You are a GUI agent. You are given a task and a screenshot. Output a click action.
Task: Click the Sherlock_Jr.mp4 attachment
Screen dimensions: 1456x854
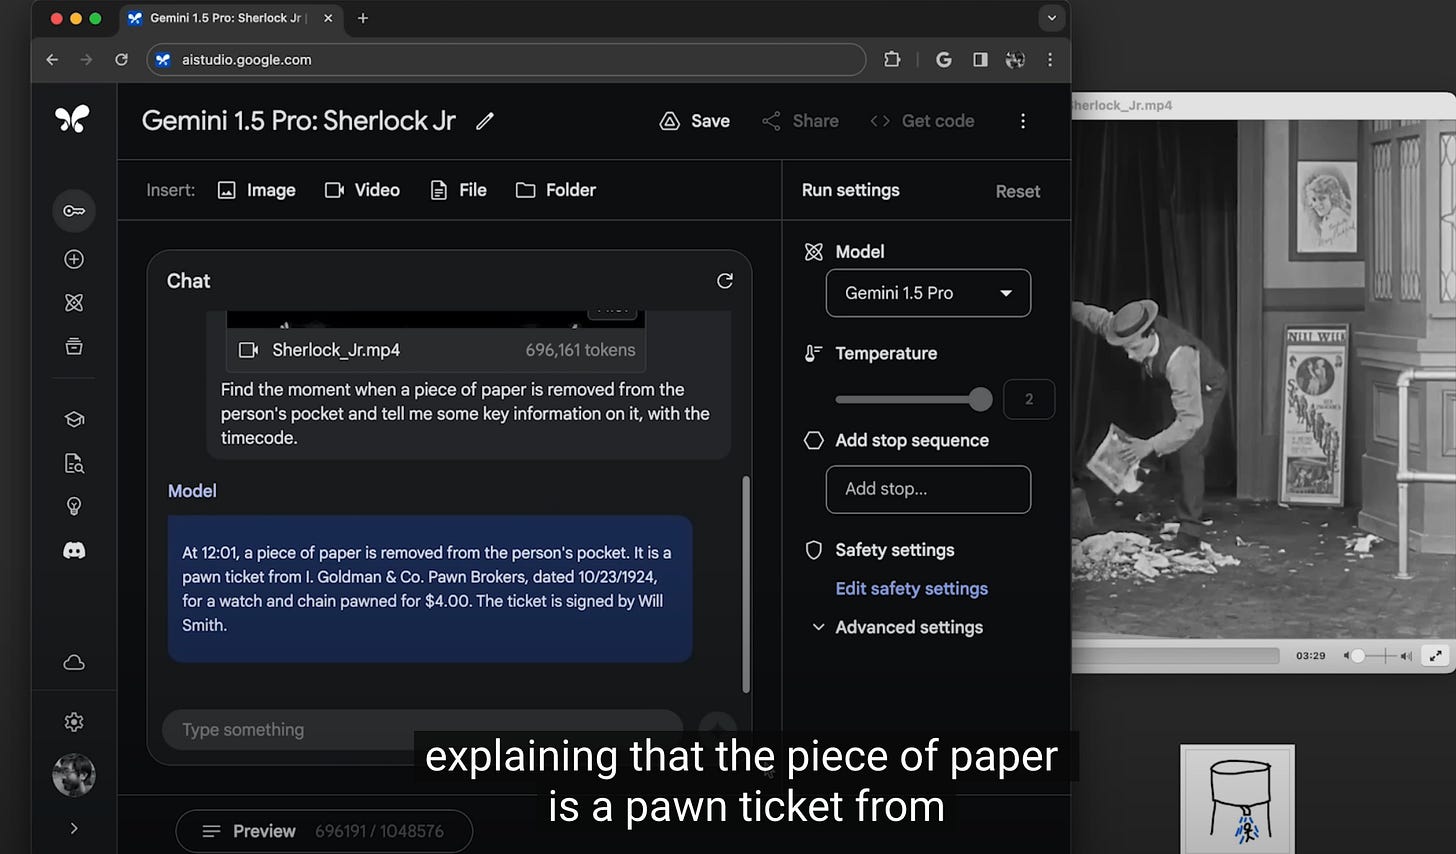pos(436,350)
